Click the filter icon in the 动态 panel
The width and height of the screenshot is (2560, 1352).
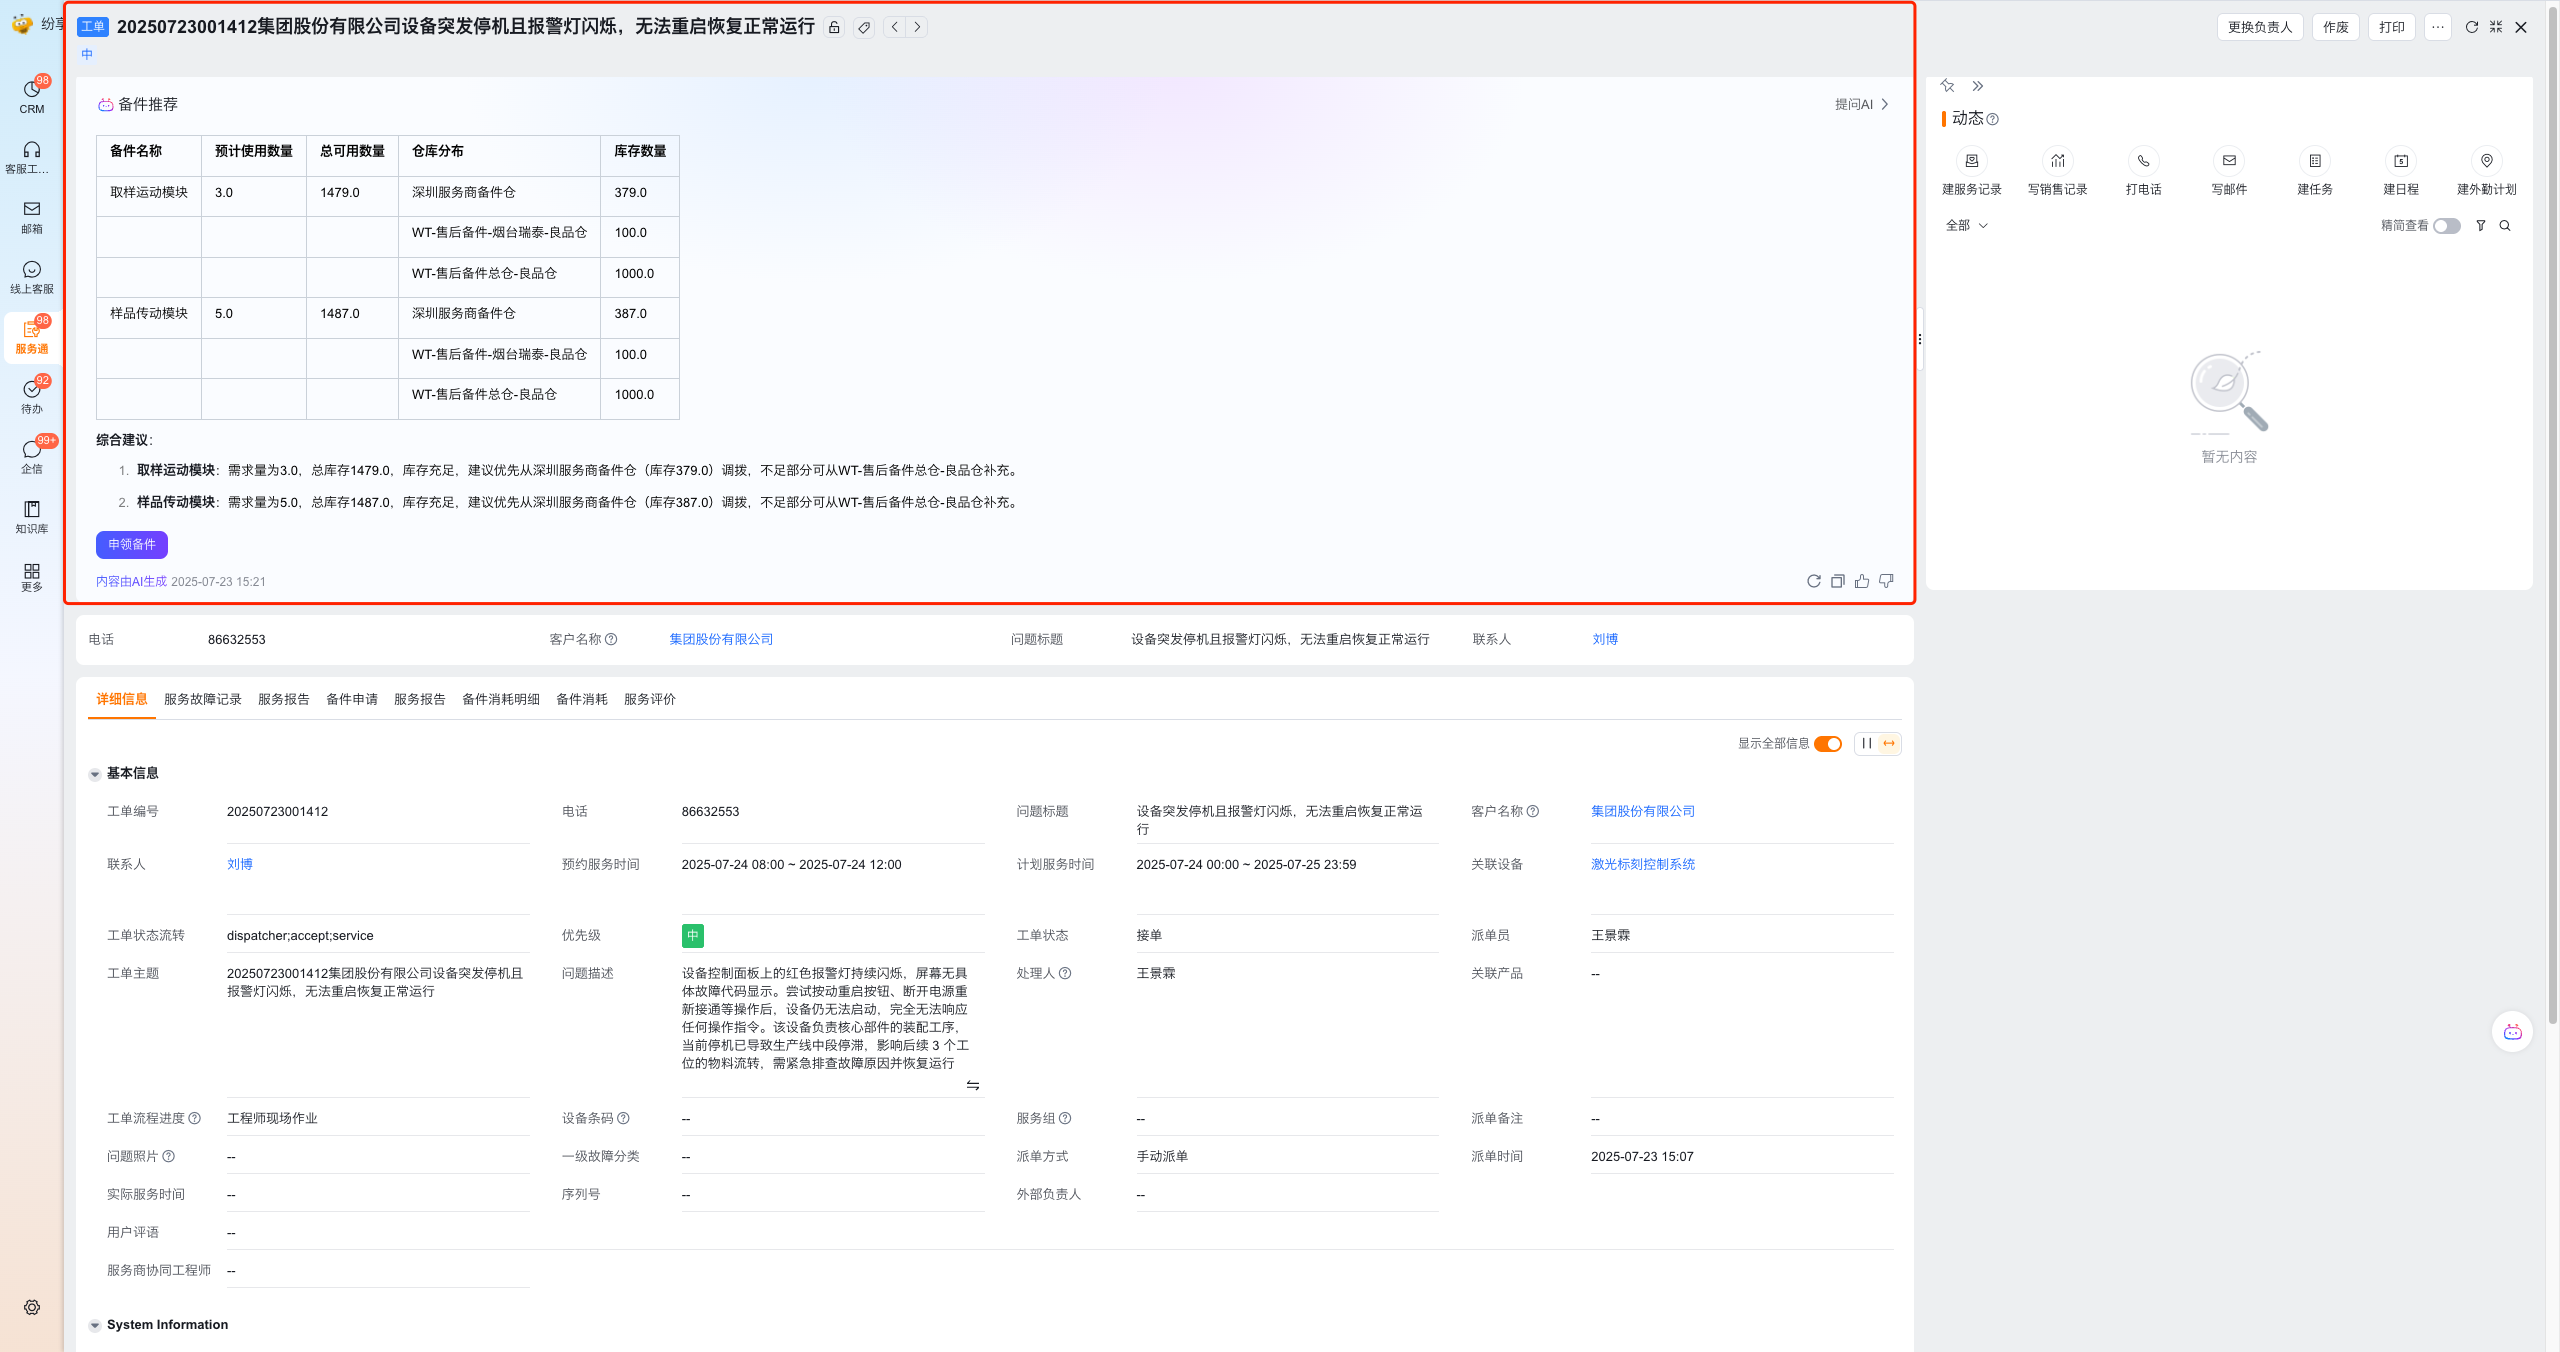(x=2481, y=226)
